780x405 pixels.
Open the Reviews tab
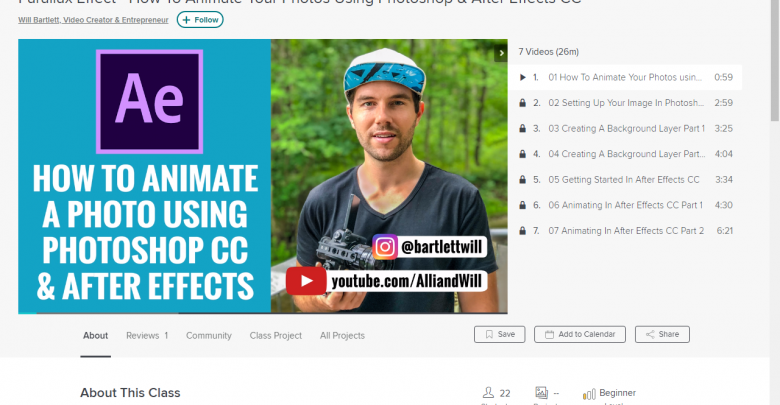click(x=147, y=335)
